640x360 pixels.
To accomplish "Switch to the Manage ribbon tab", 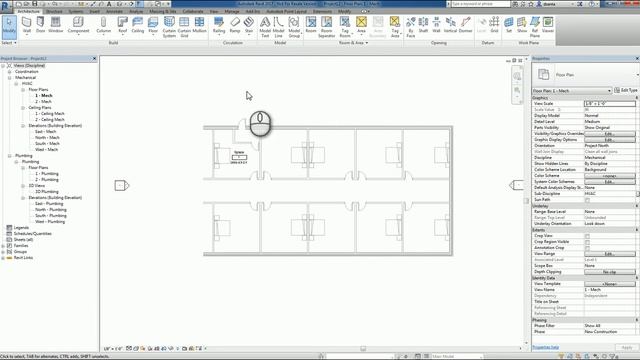I will (x=232, y=11).
